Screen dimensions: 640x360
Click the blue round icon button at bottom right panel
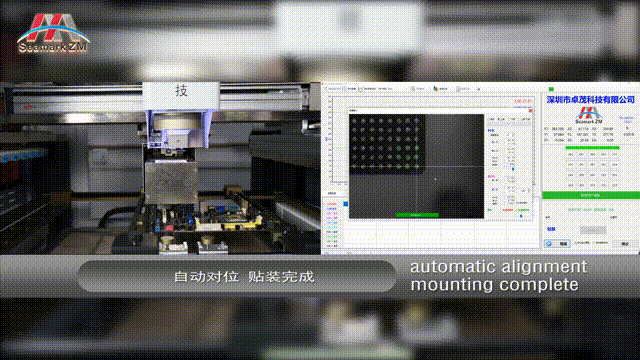557,244
